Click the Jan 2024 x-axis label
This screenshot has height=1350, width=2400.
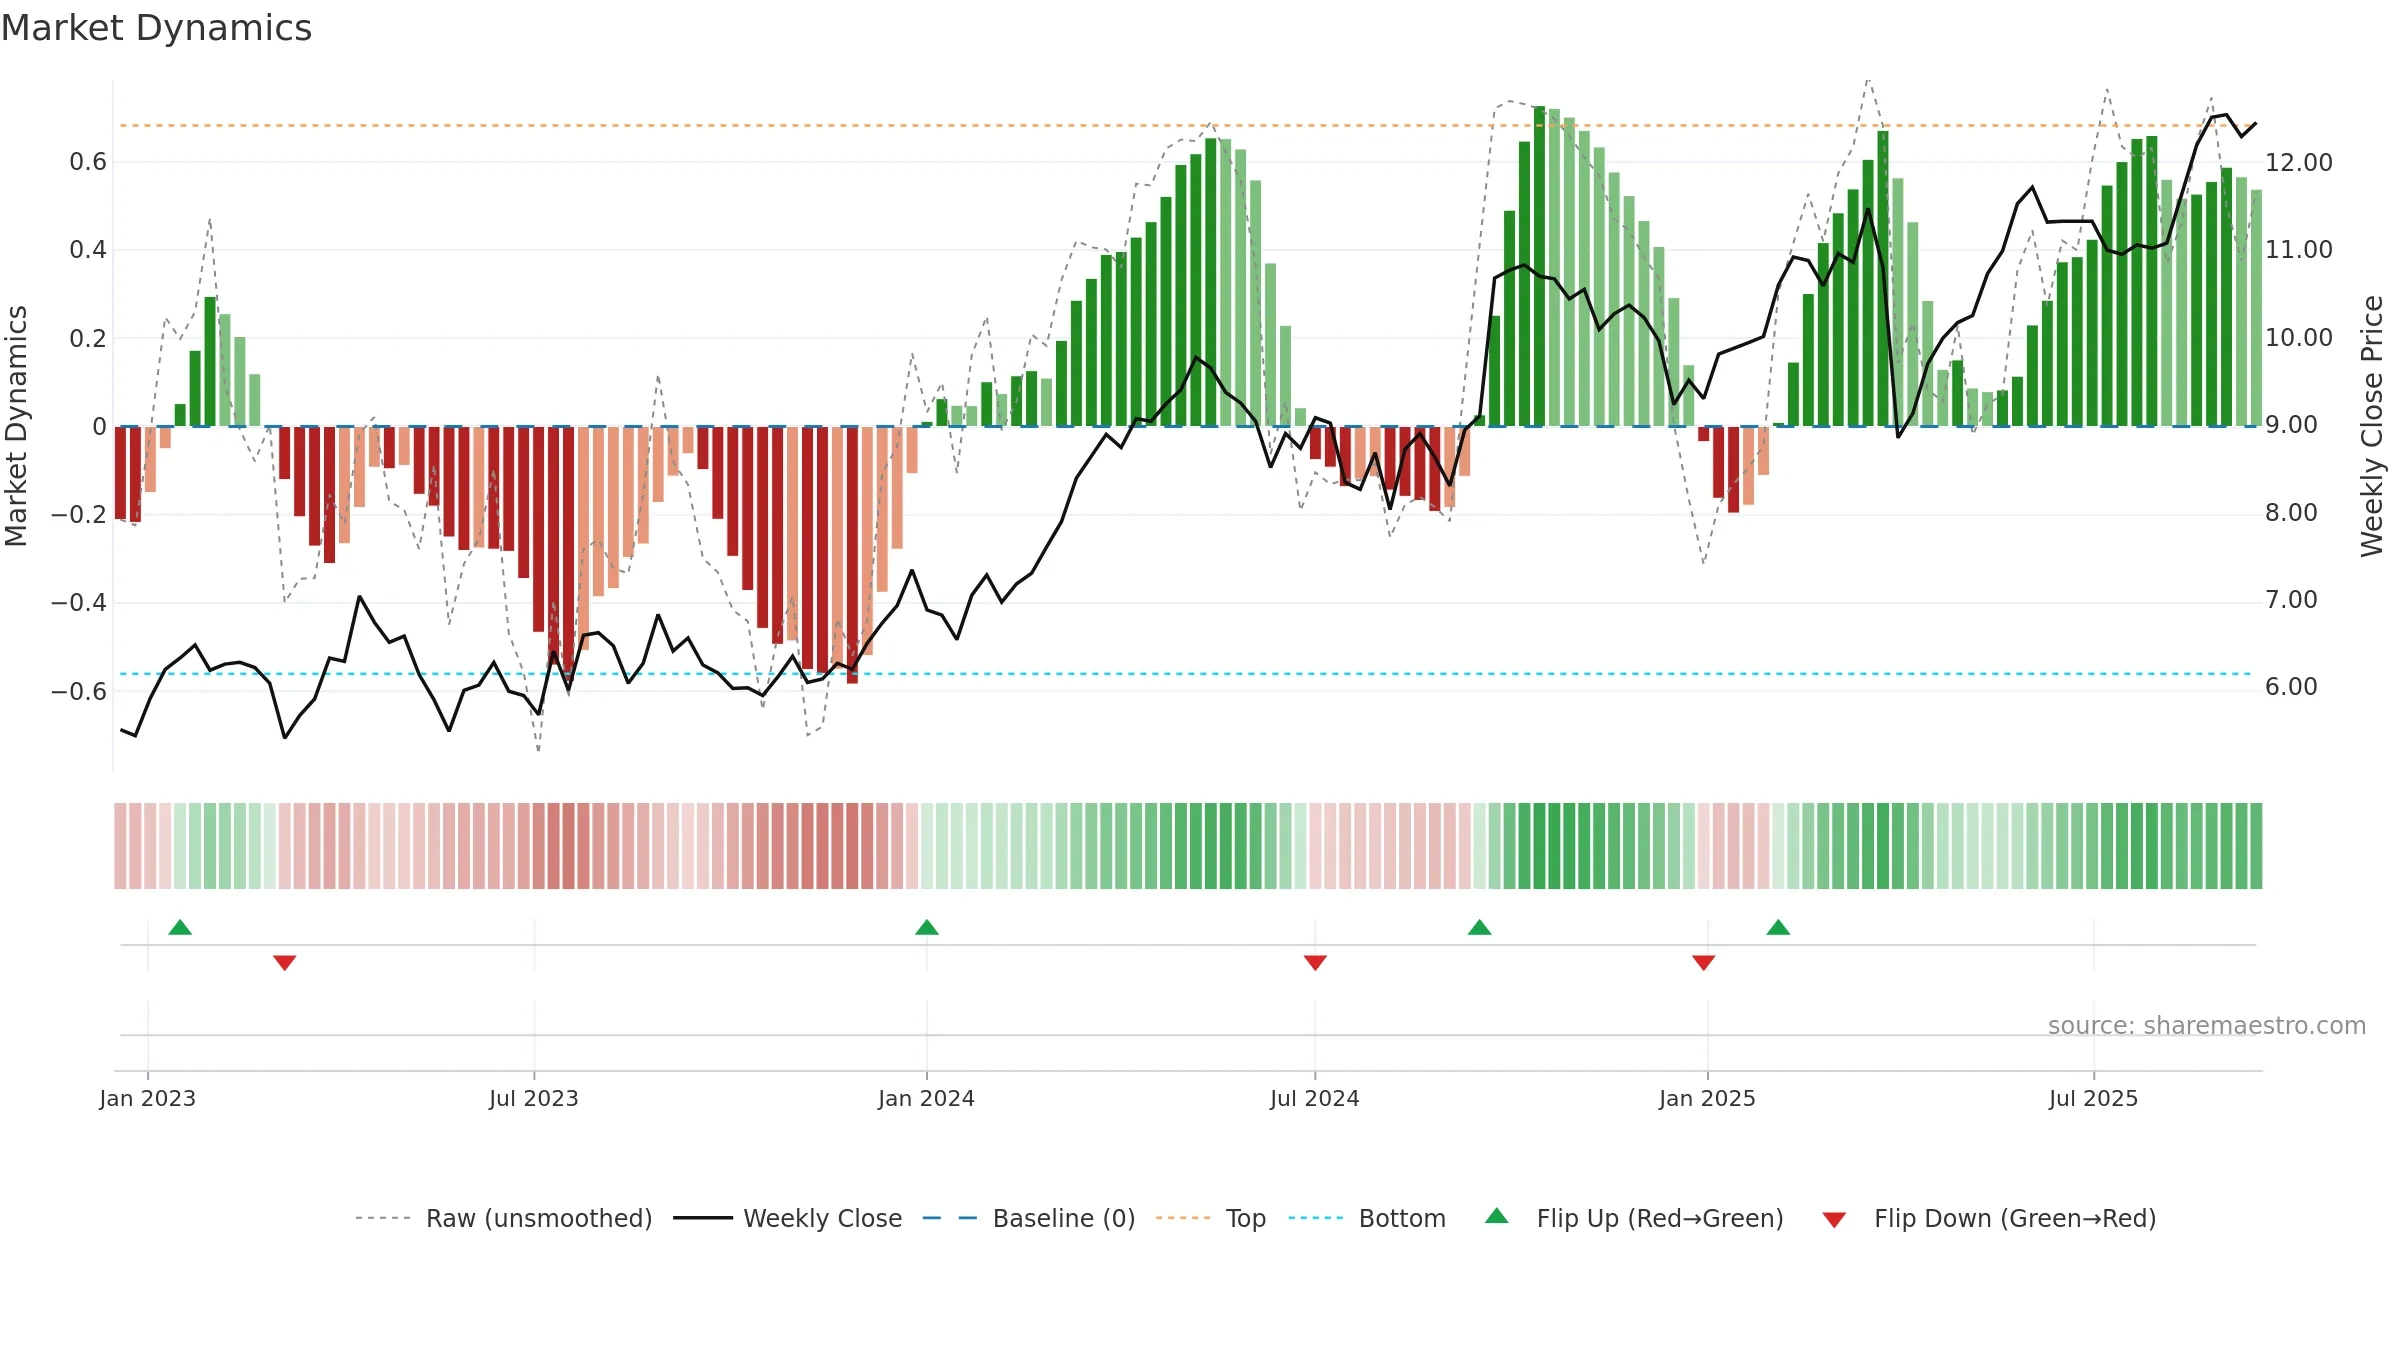[927, 1099]
